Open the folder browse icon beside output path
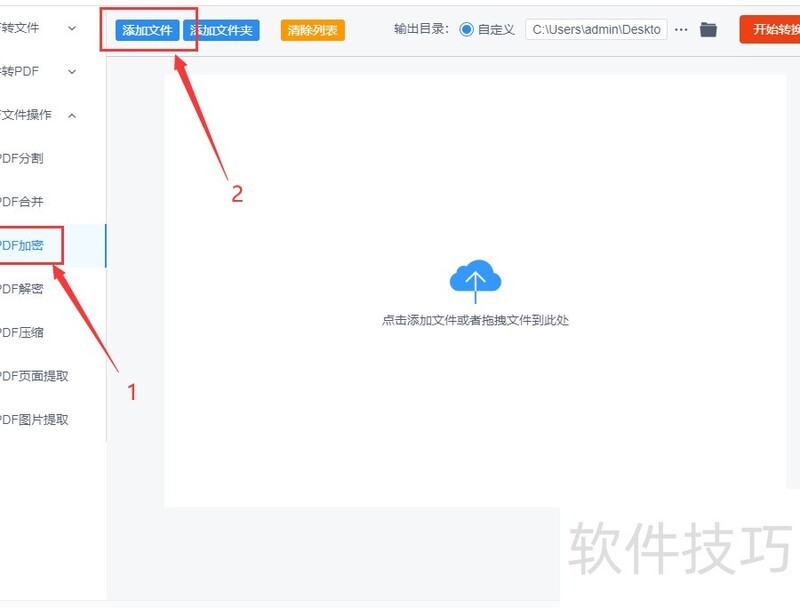800x608 pixels. pos(709,29)
